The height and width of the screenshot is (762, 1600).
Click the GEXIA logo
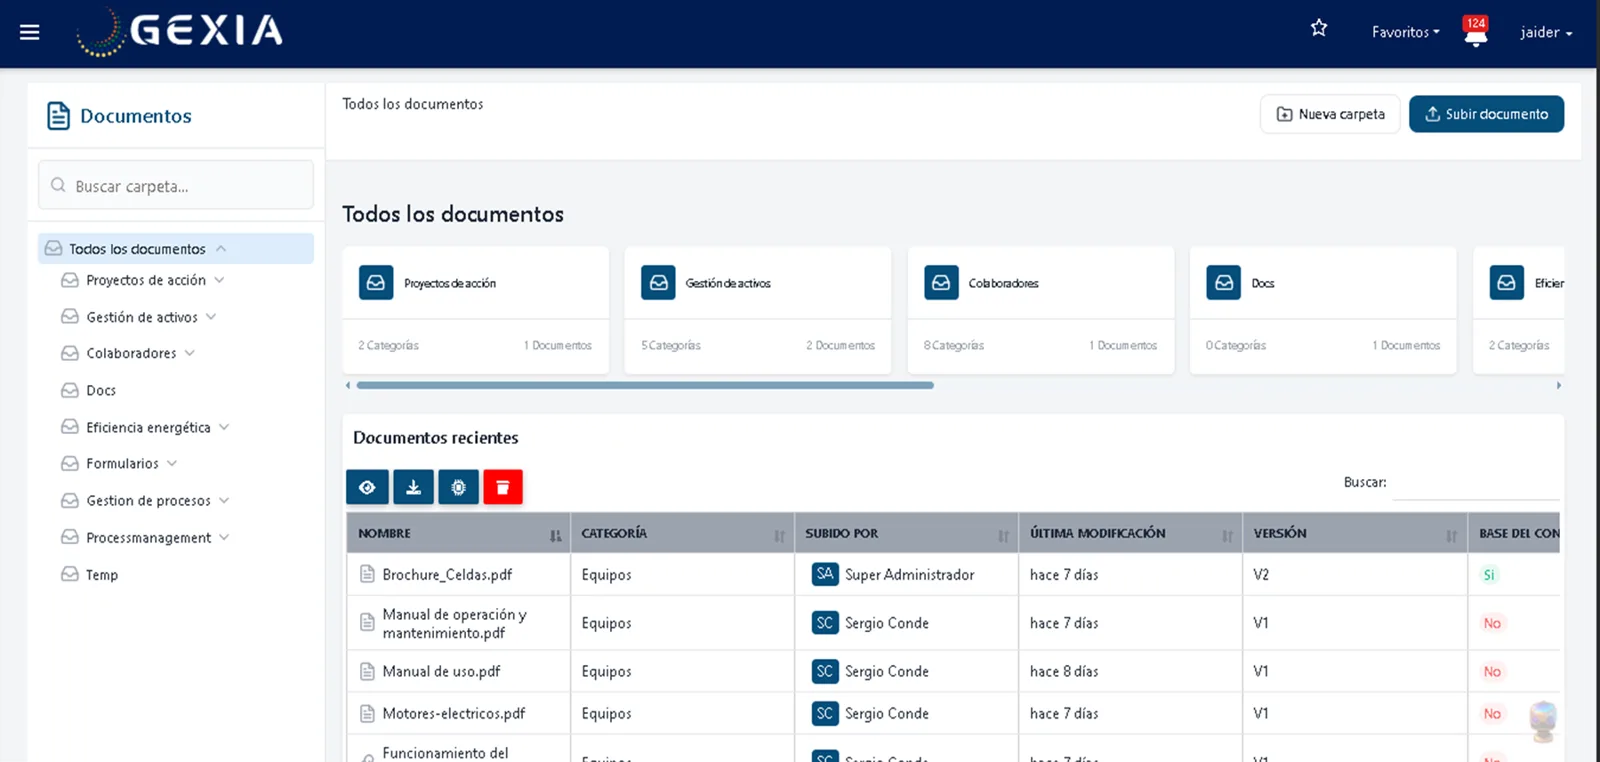[x=181, y=32]
